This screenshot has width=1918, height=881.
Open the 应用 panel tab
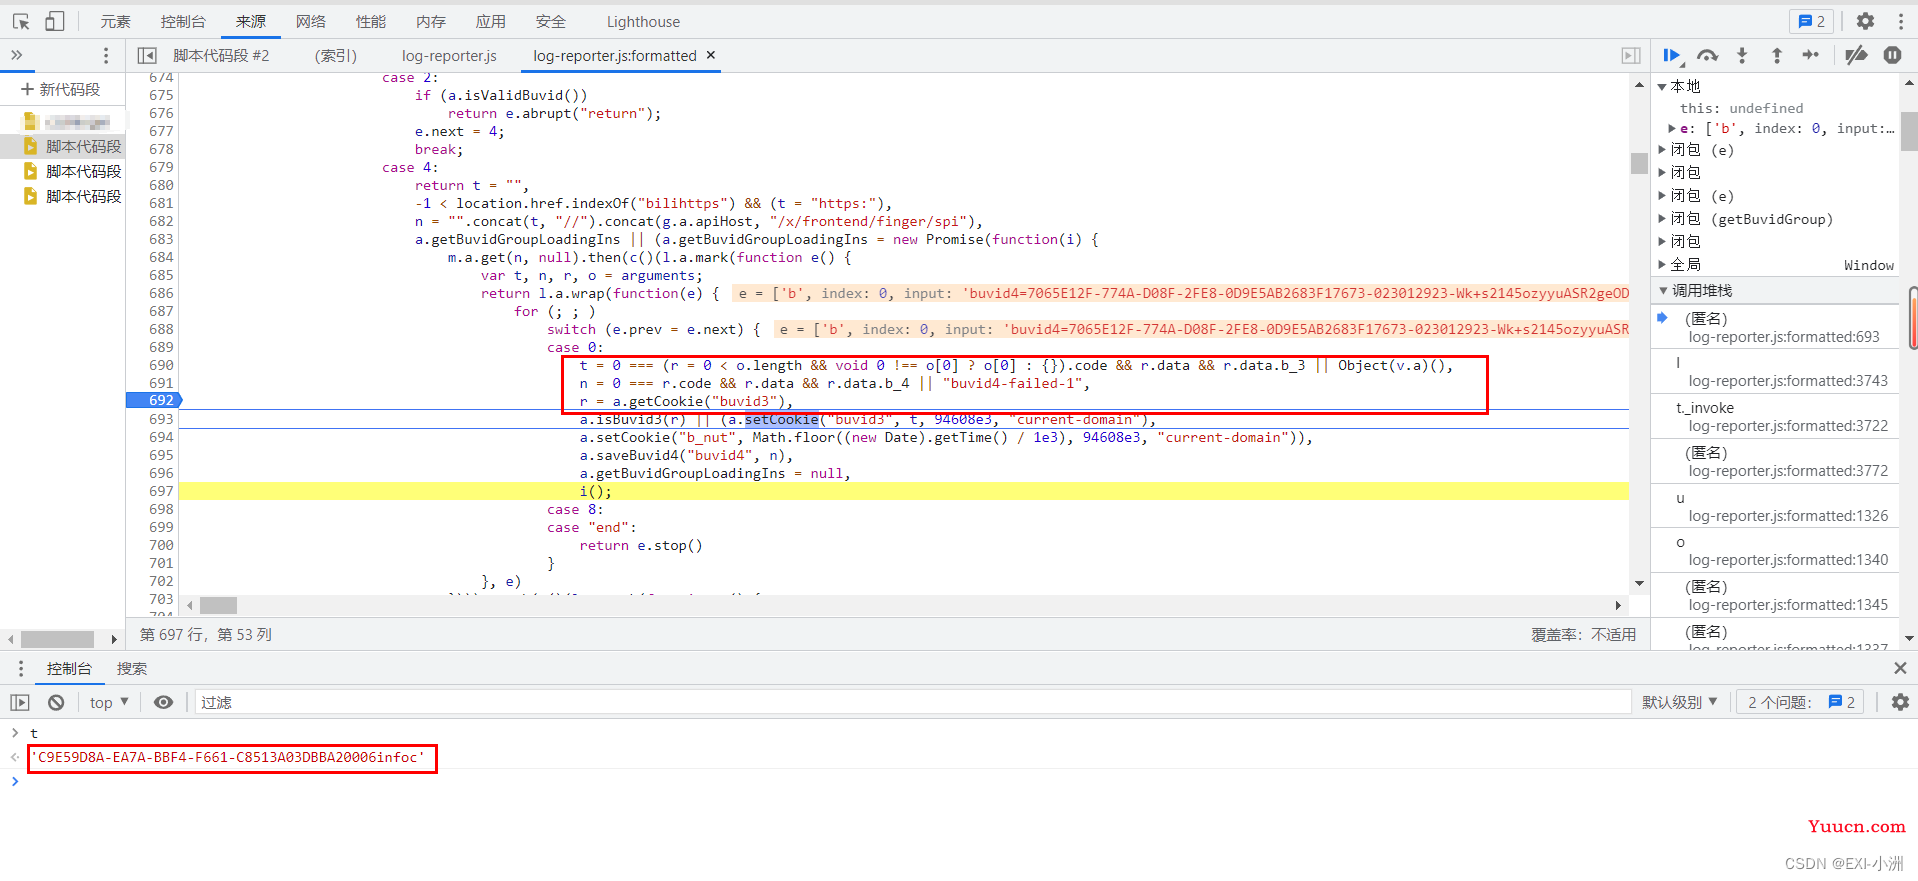click(491, 21)
